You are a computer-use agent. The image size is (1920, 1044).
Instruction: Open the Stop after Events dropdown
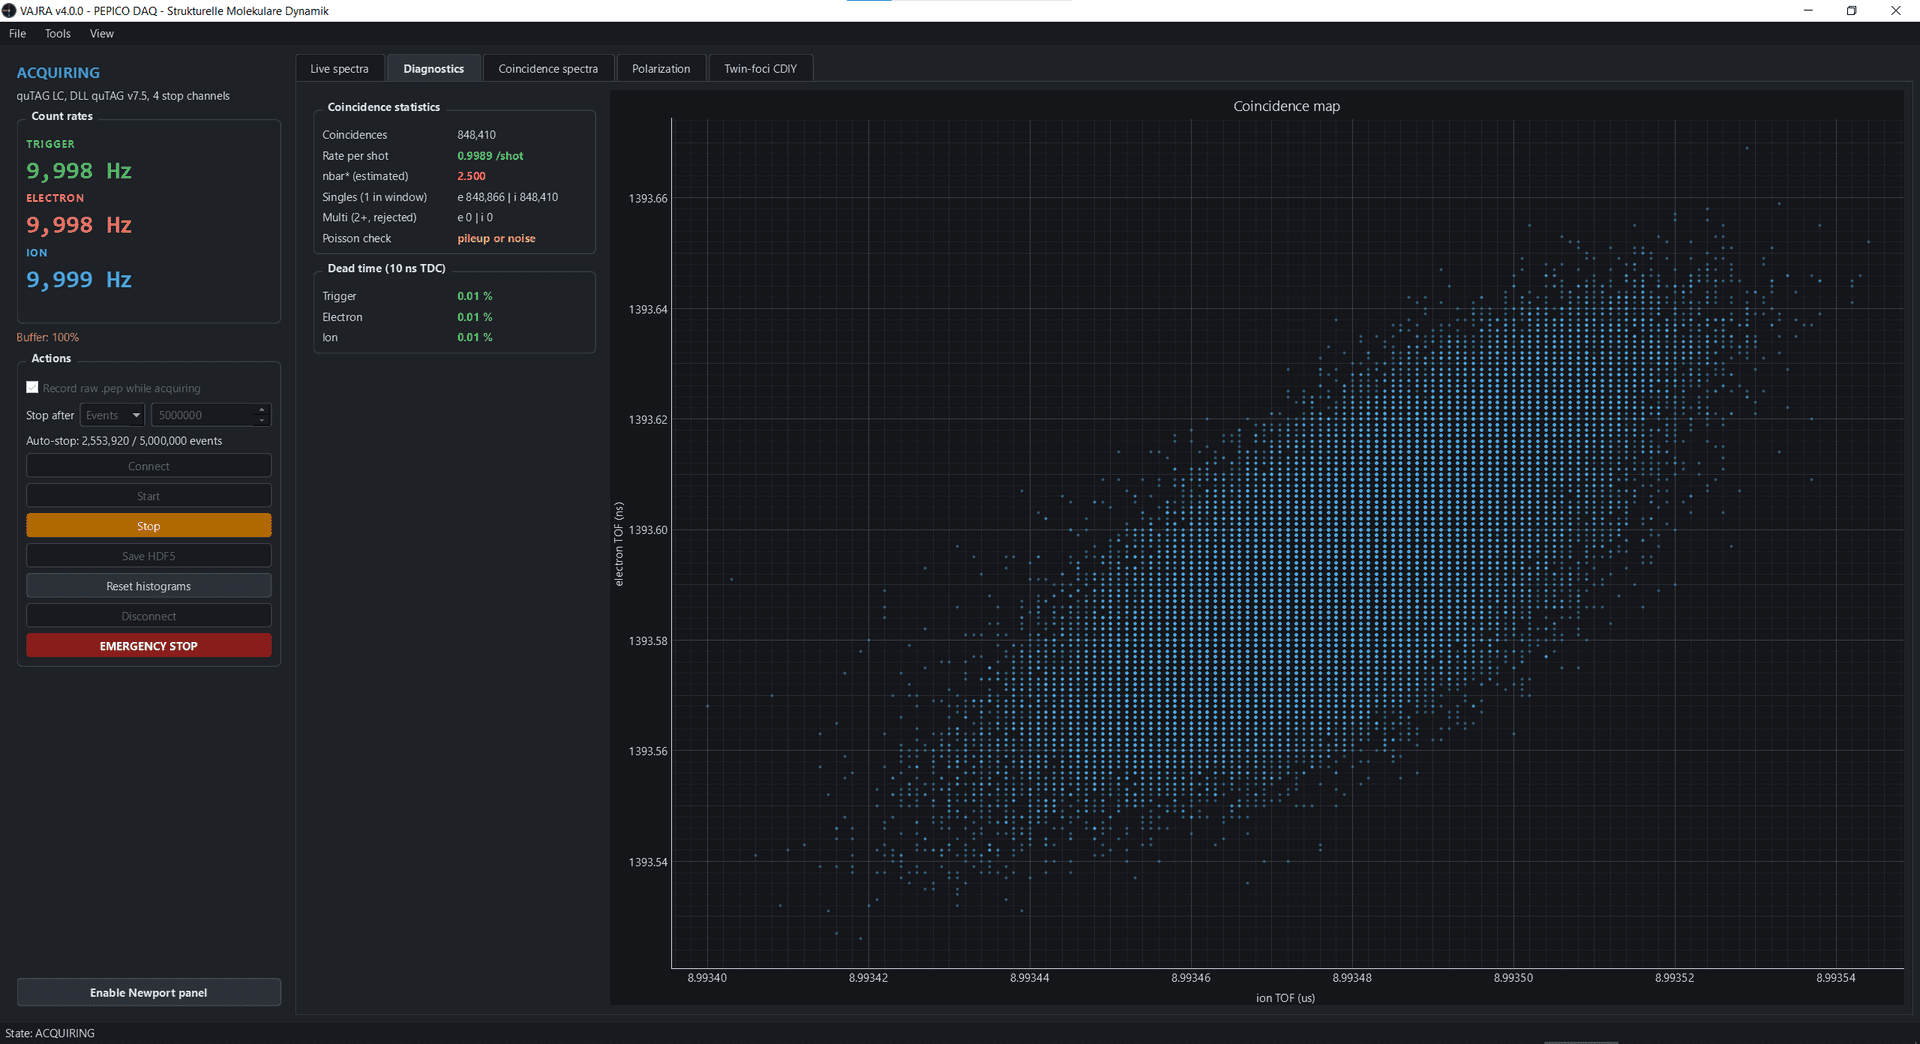[x=112, y=415]
